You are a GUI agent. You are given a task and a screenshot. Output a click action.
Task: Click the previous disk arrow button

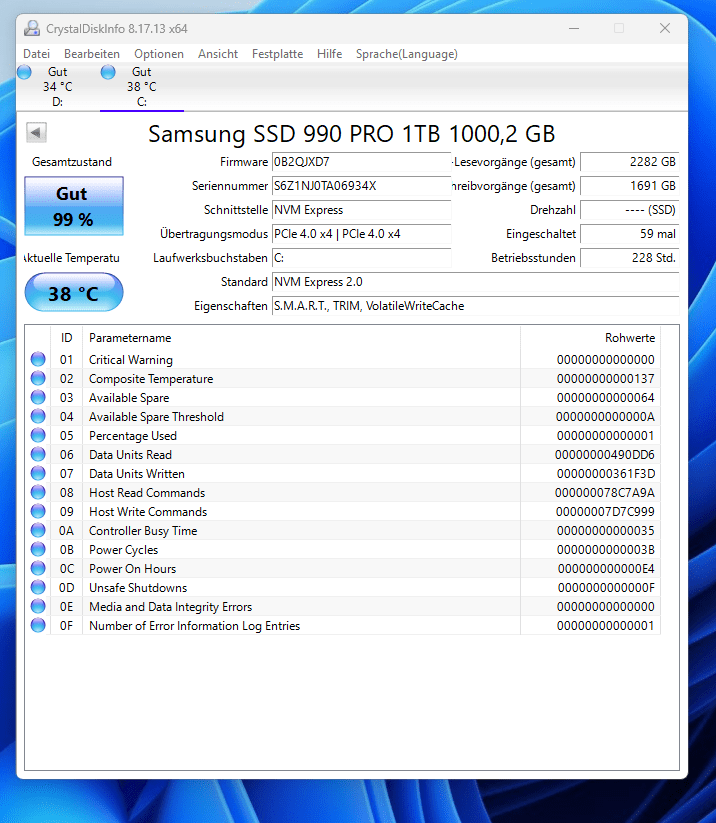(x=36, y=132)
